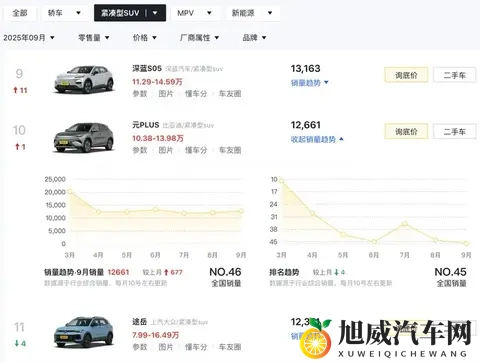Open 图片 for 途岳

point(166,347)
